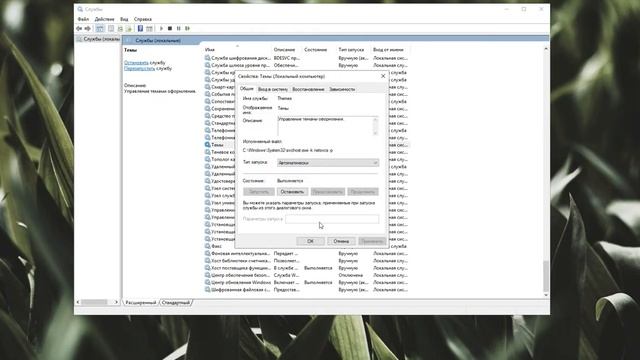Click the Restart service toolbar icon
This screenshot has height=360, width=640.
(187, 29)
